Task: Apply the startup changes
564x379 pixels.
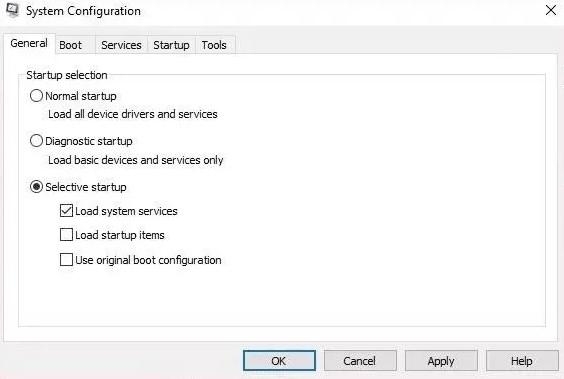Action: 441,361
